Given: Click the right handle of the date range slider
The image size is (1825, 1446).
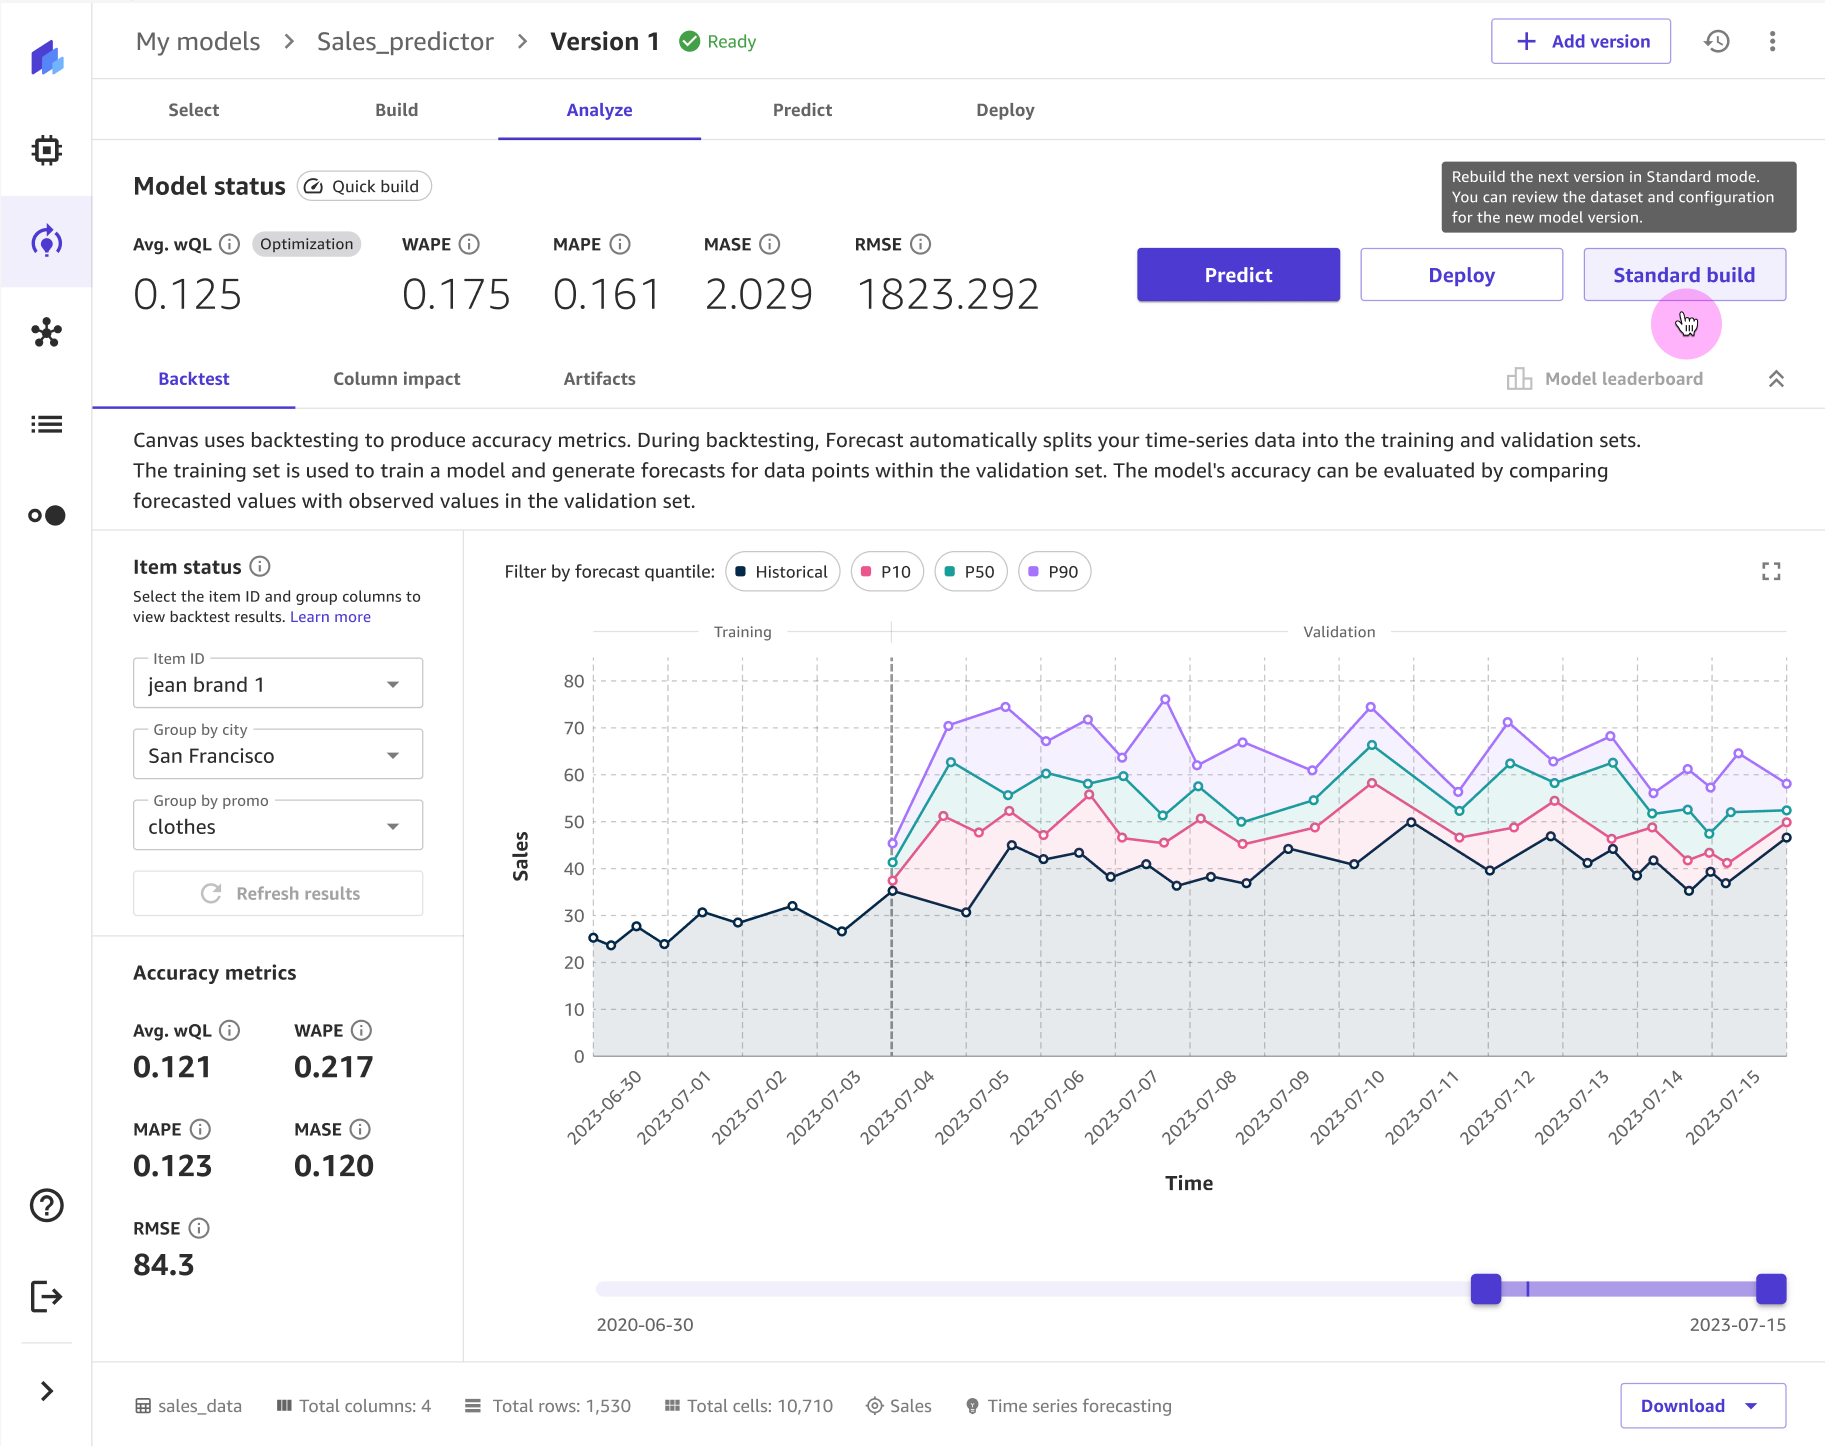Looking at the screenshot, I should (1770, 1290).
